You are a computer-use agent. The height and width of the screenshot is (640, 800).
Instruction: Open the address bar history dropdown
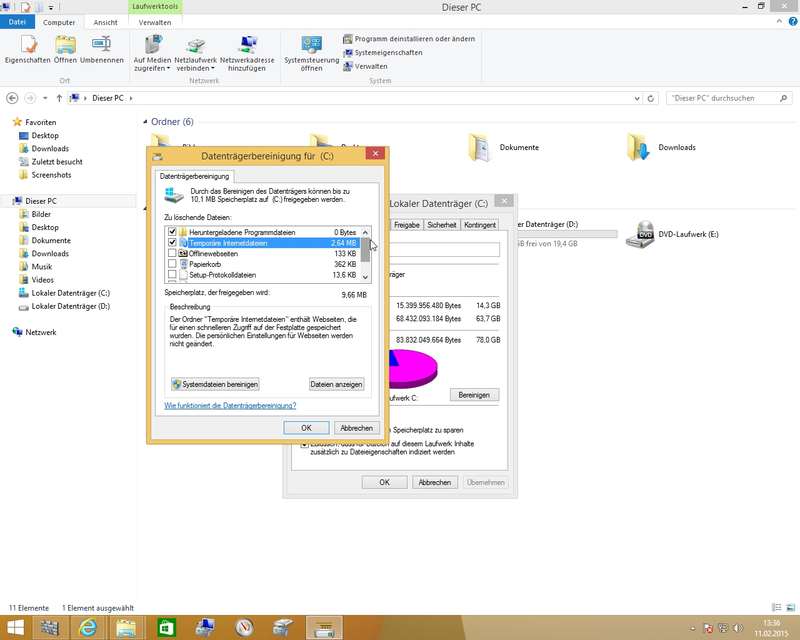pos(637,99)
